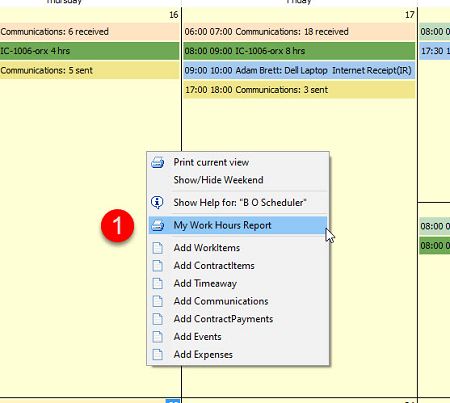The height and width of the screenshot is (403, 450).
Task: Select Friday's Communications: 3 sent entry
Action: [299, 90]
